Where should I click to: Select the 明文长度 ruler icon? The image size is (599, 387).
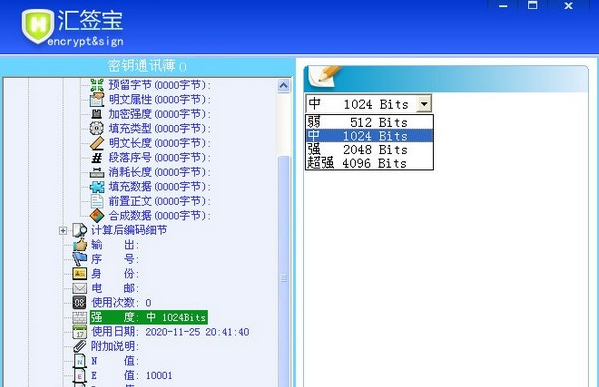(97, 143)
